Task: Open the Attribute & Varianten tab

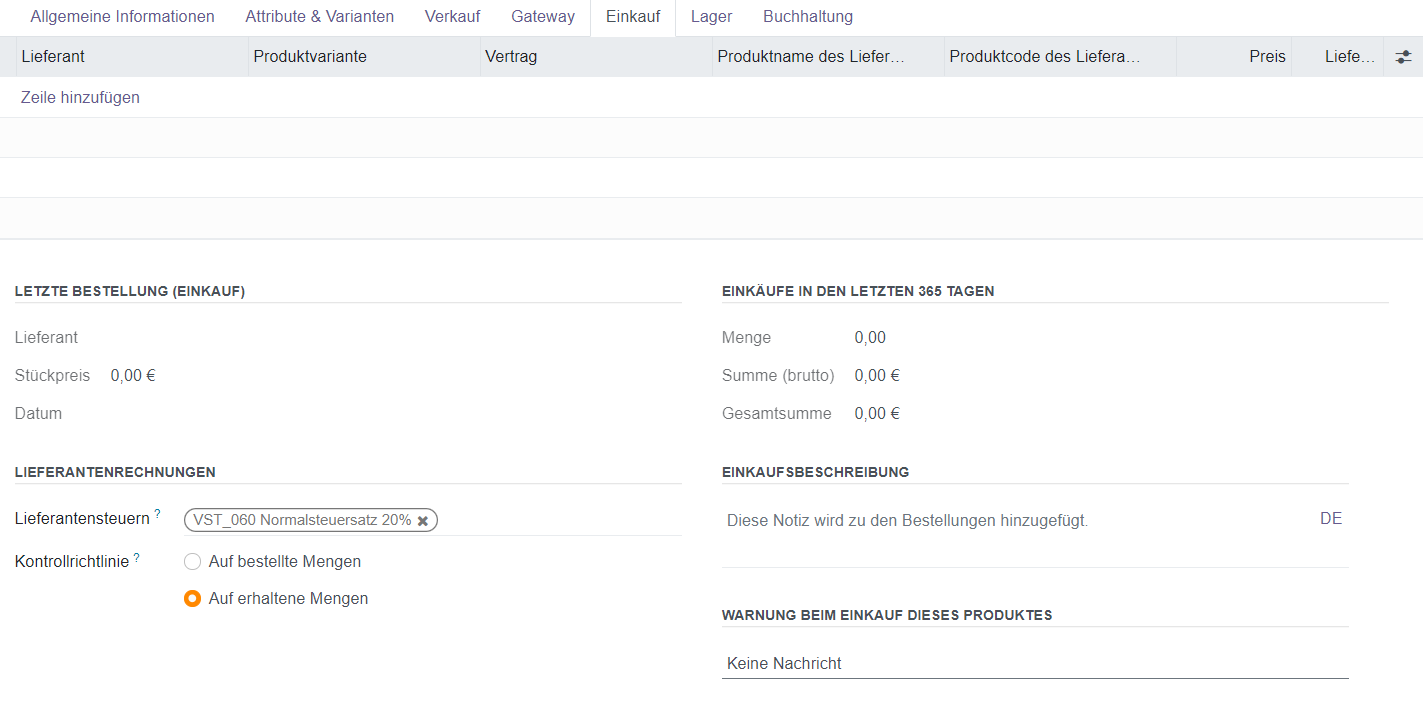Action: [319, 17]
